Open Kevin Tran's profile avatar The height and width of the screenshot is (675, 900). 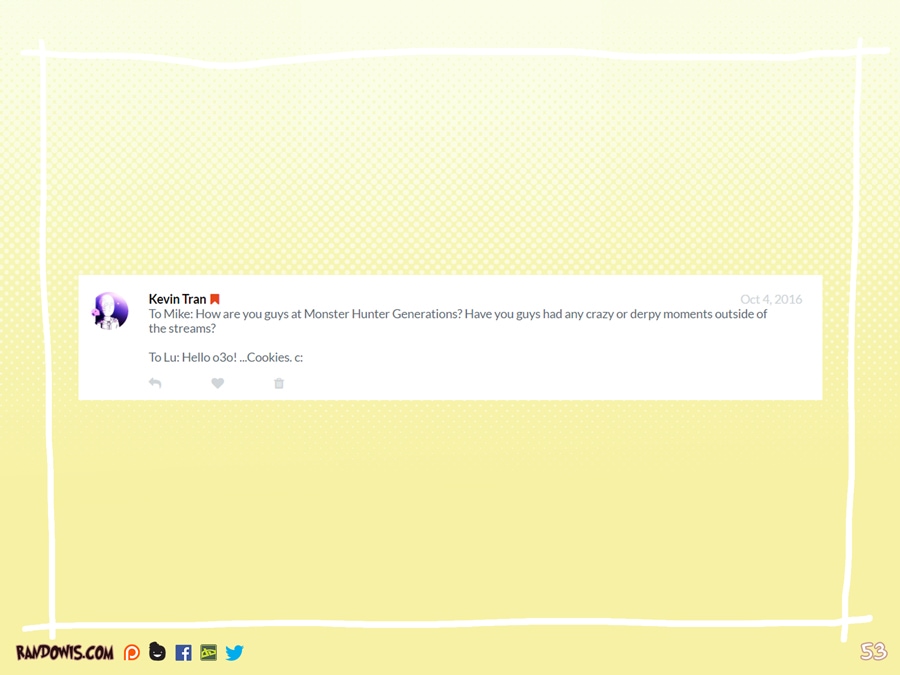point(110,311)
